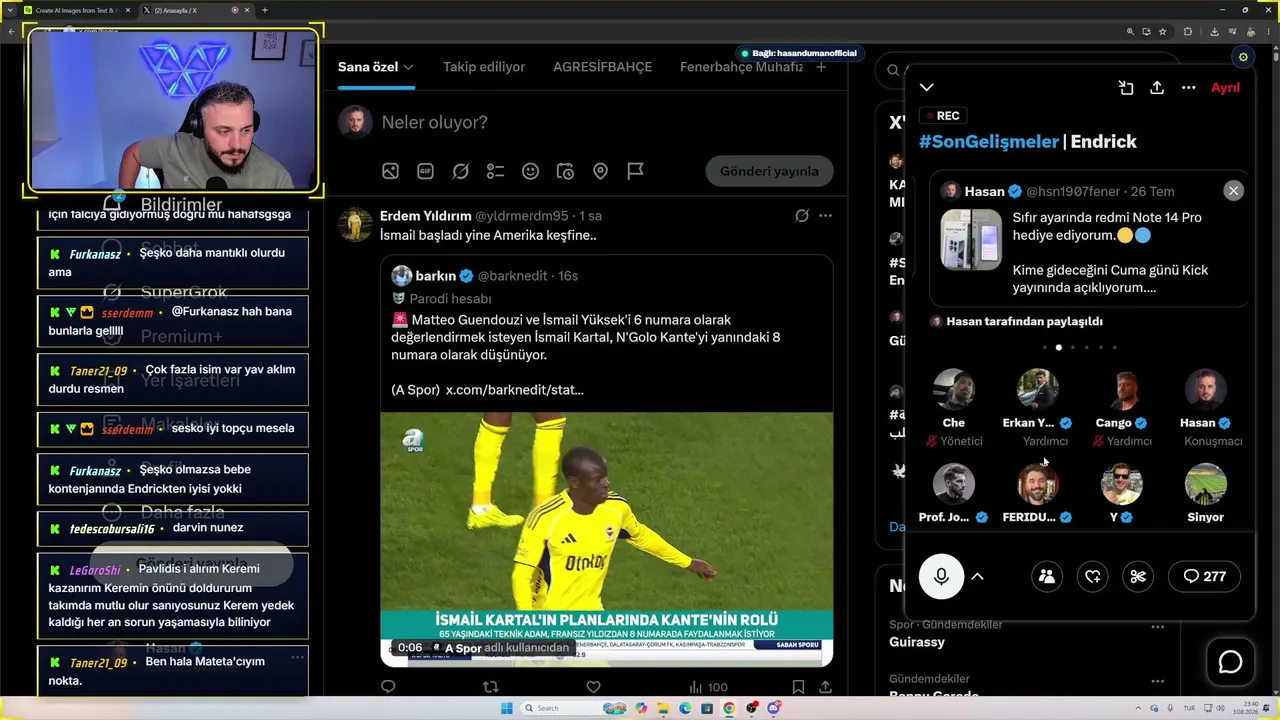Open the Windows Start menu

507,708
